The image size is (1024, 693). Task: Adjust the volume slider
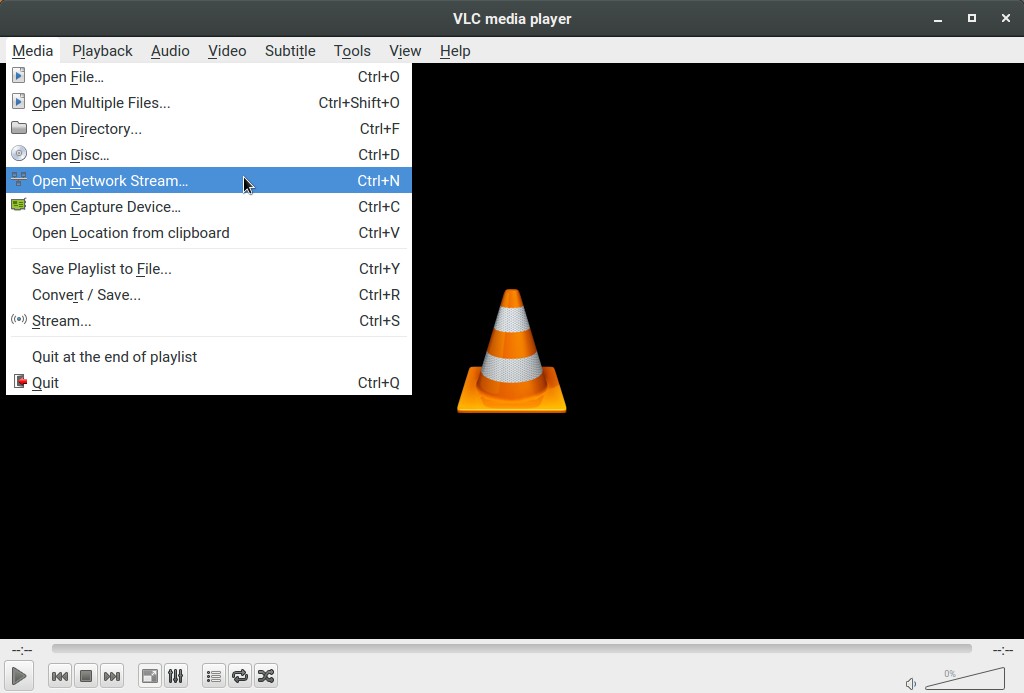point(964,680)
